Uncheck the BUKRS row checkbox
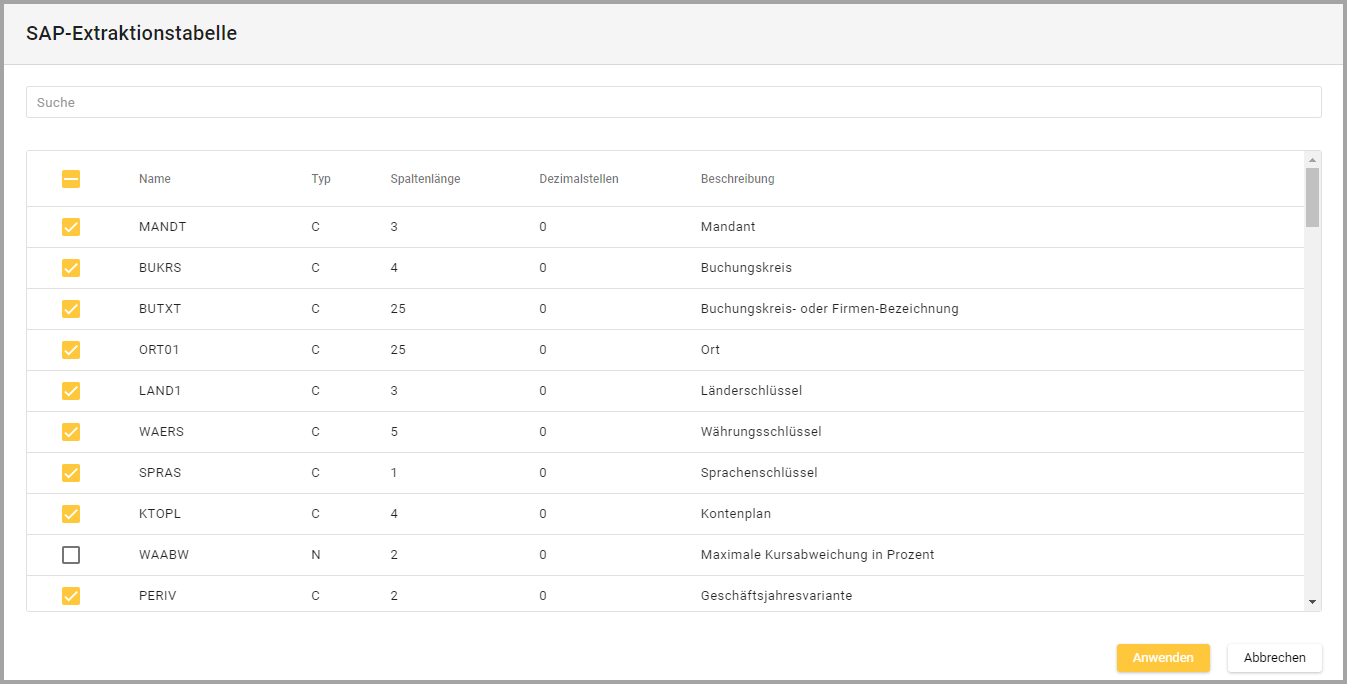The height and width of the screenshot is (684, 1347). tap(71, 268)
